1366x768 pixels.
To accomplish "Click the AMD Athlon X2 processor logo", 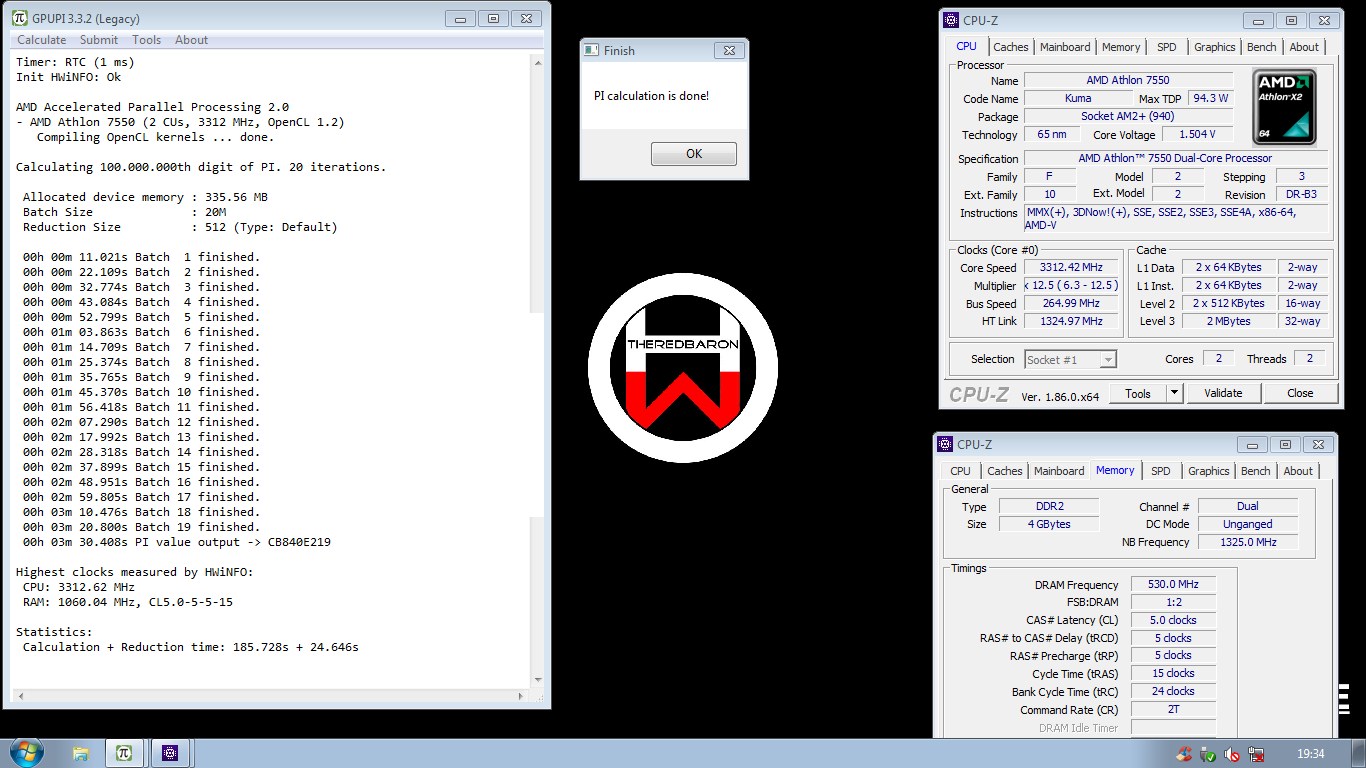I will (x=1284, y=106).
